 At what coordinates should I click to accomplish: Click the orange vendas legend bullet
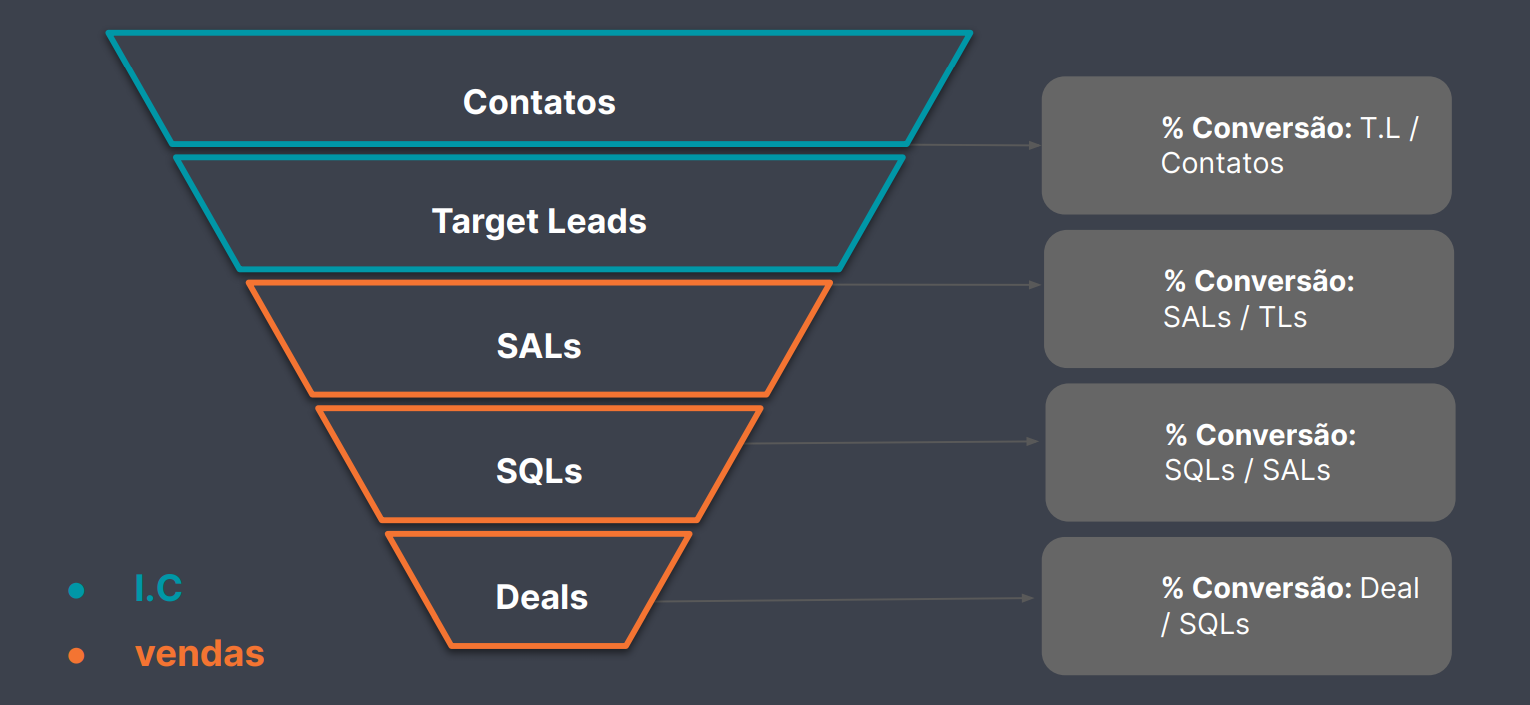click(76, 656)
